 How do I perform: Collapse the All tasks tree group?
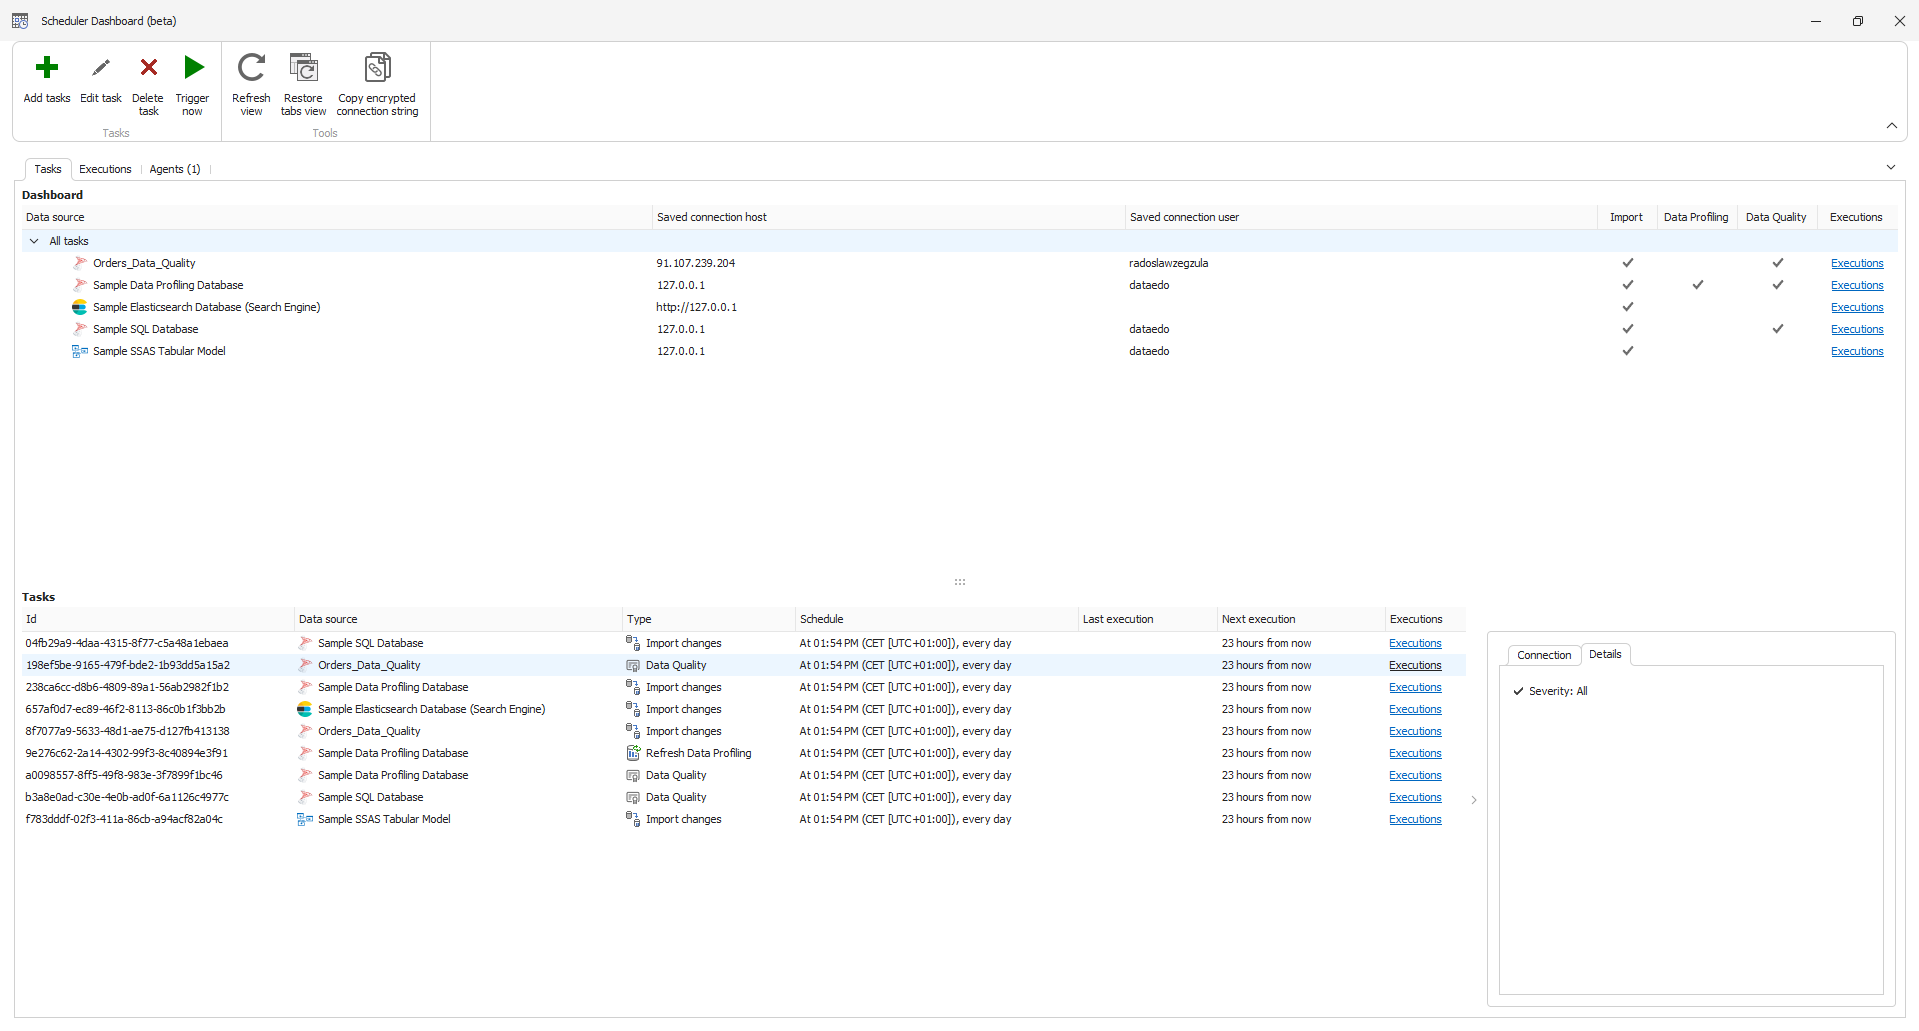34,241
